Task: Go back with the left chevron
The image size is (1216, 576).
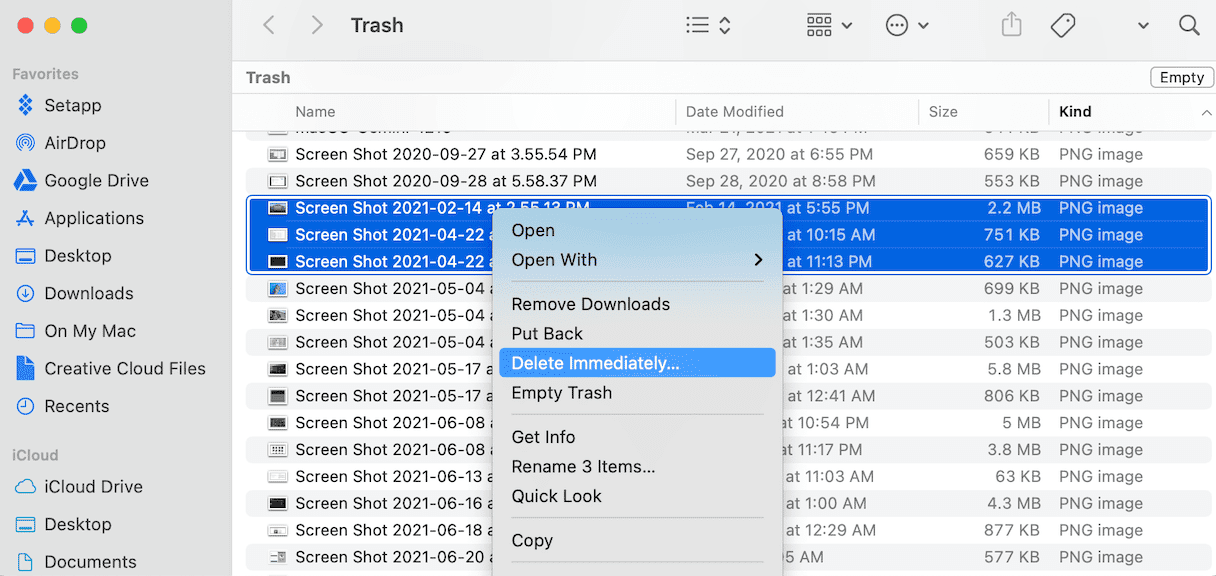Action: pos(269,26)
